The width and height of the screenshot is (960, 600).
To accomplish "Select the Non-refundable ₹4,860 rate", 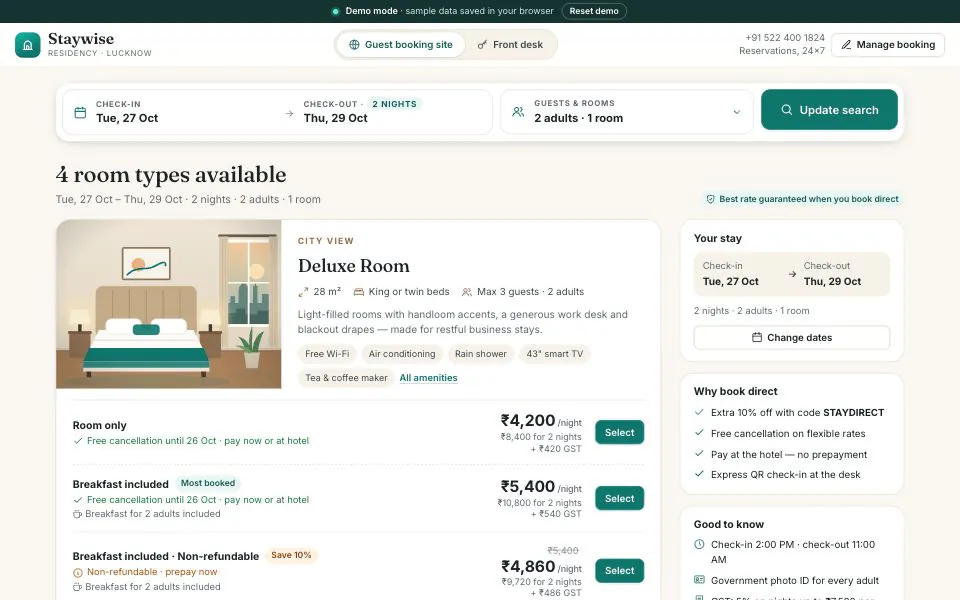I will coord(620,571).
